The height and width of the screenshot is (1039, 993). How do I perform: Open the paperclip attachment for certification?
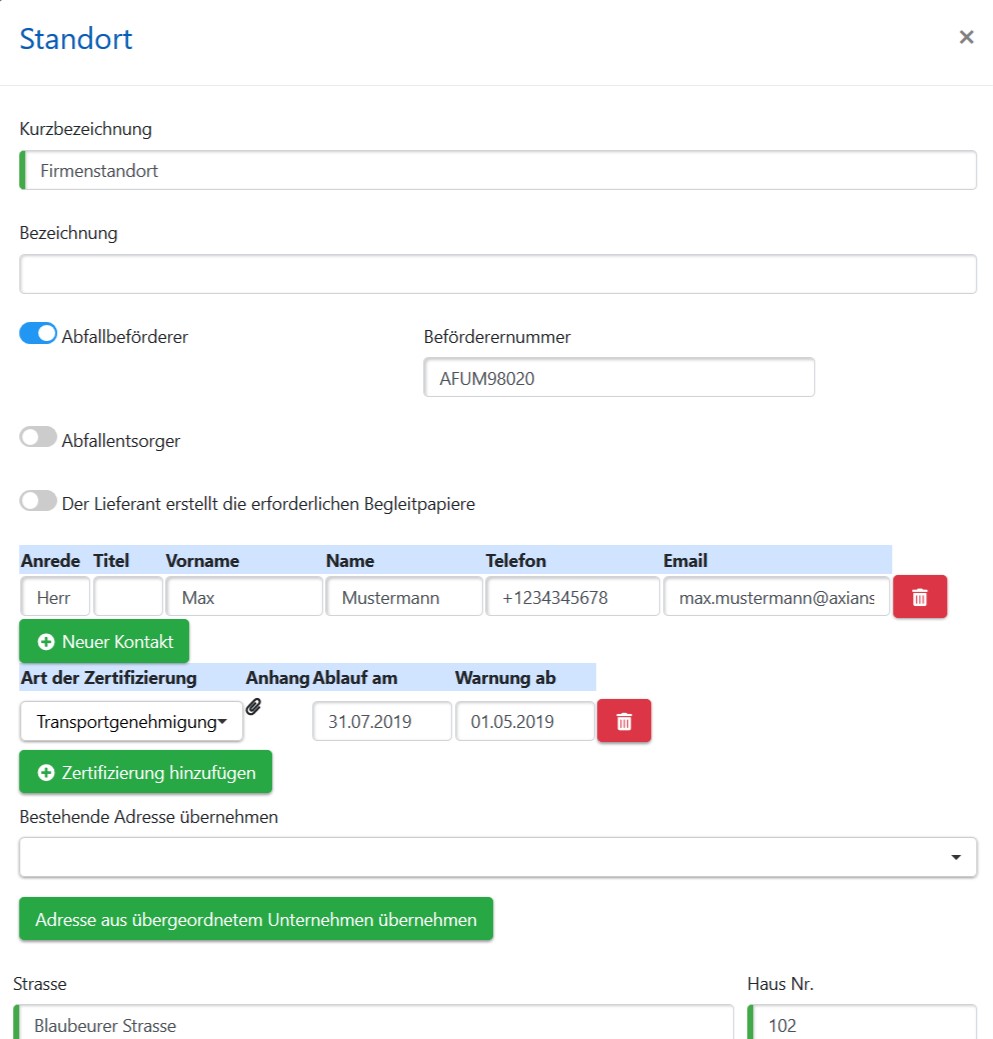click(253, 706)
